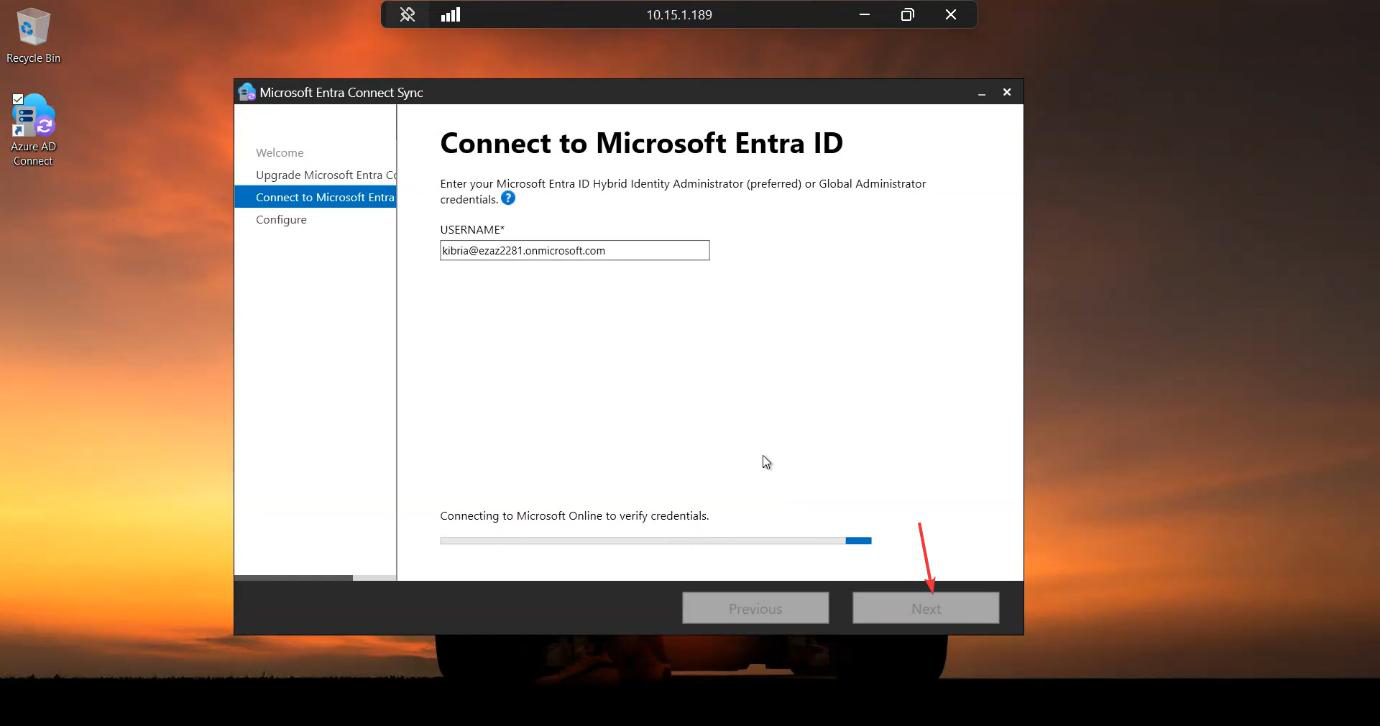
Task: Close the 10.15.1.189 remote session
Action: point(951,15)
